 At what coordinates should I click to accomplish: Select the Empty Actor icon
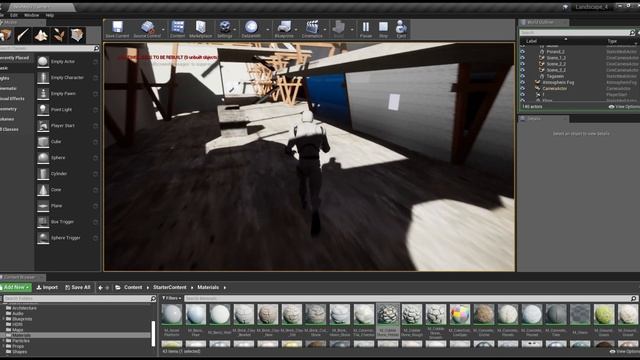click(x=43, y=62)
